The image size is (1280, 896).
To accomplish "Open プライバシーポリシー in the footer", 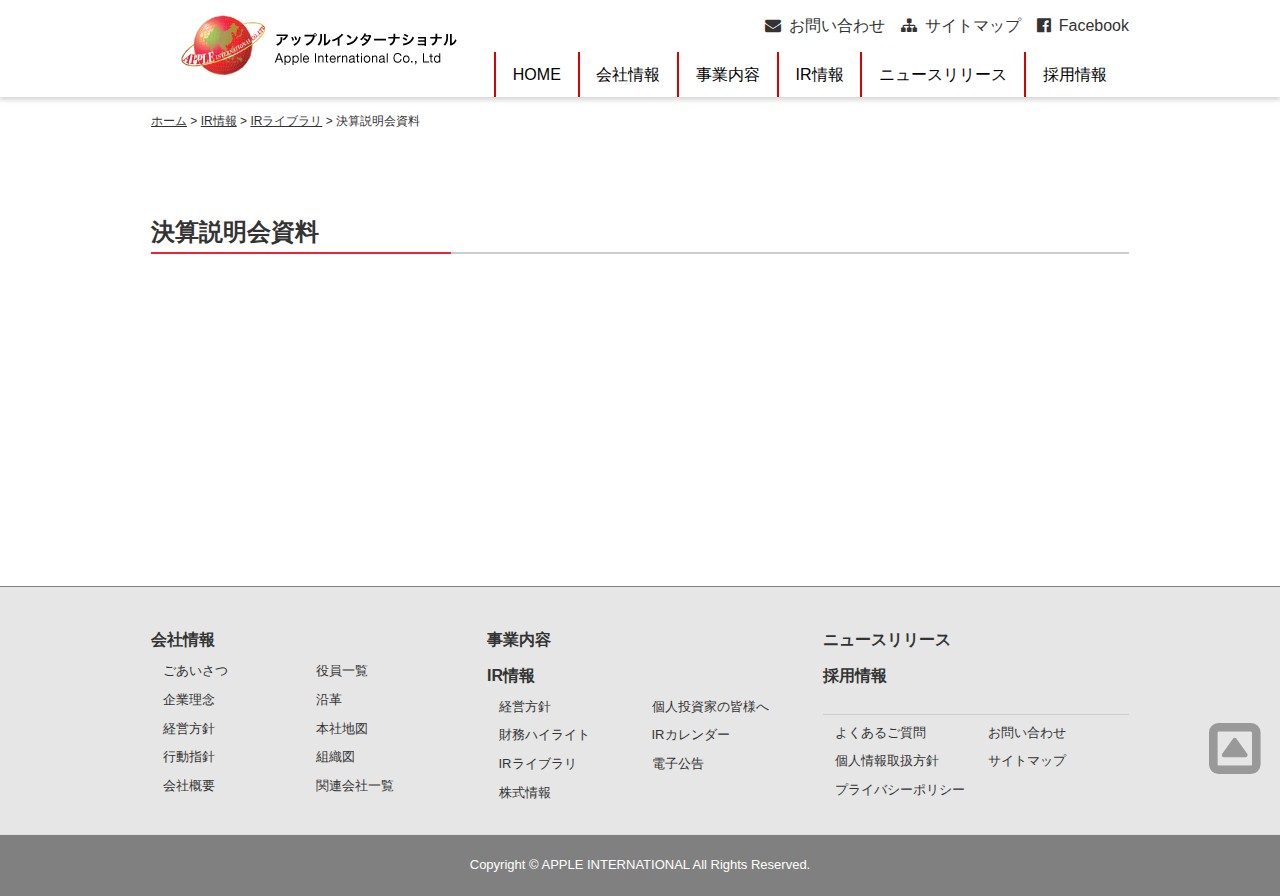I will 900,790.
